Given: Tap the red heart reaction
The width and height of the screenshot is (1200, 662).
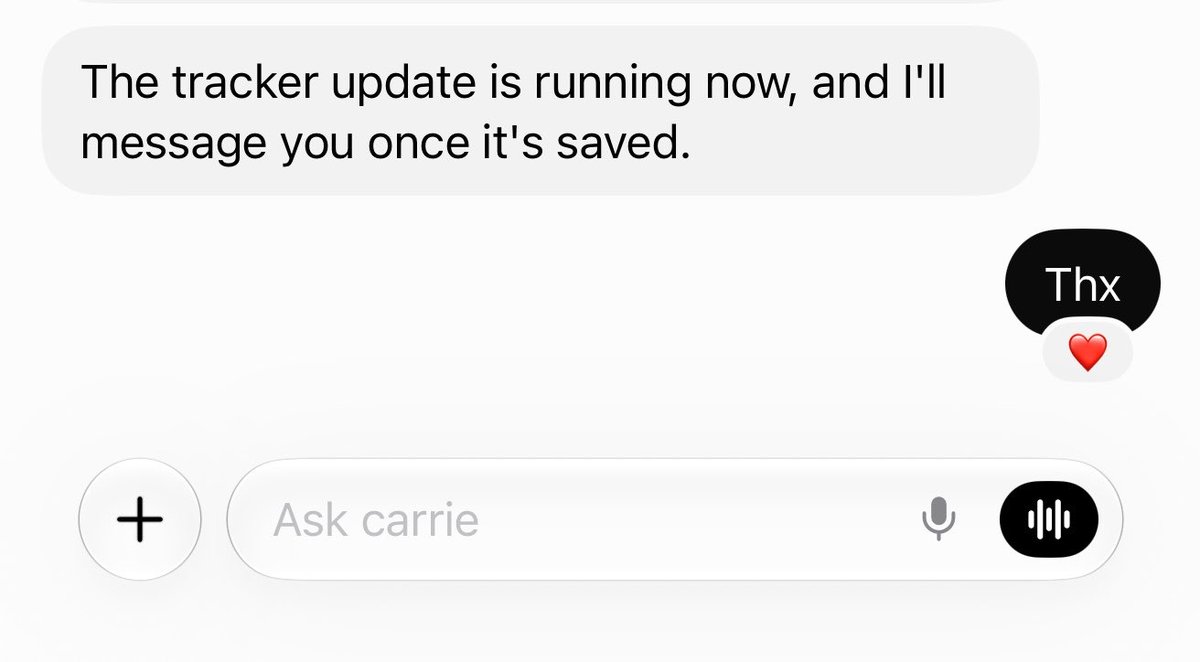Looking at the screenshot, I should 1088,352.
